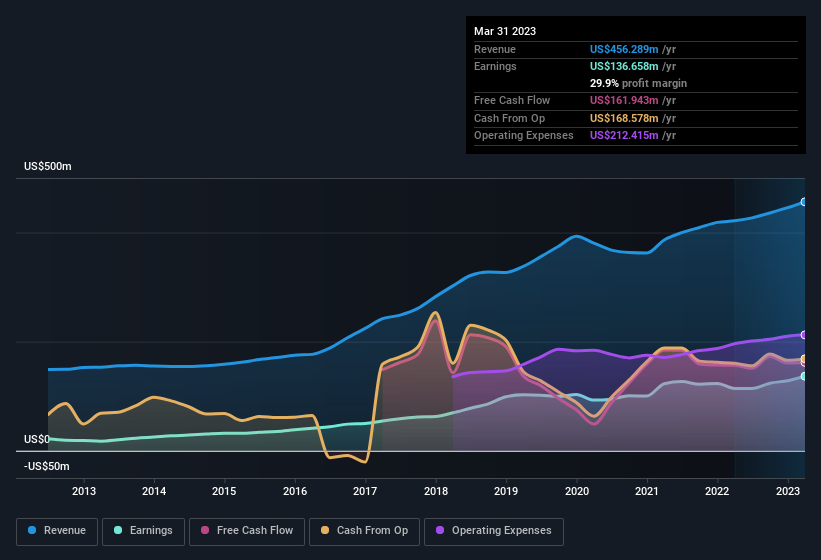This screenshot has width=821, height=560.
Task: Click the 29.9% profit margin text
Action: [x=638, y=83]
